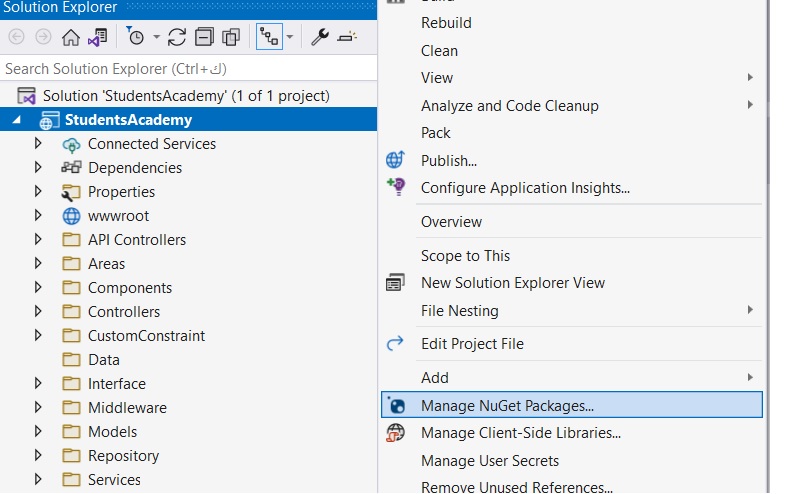Click Preview Selected Items icon
The image size is (795, 494).
coord(347,37)
